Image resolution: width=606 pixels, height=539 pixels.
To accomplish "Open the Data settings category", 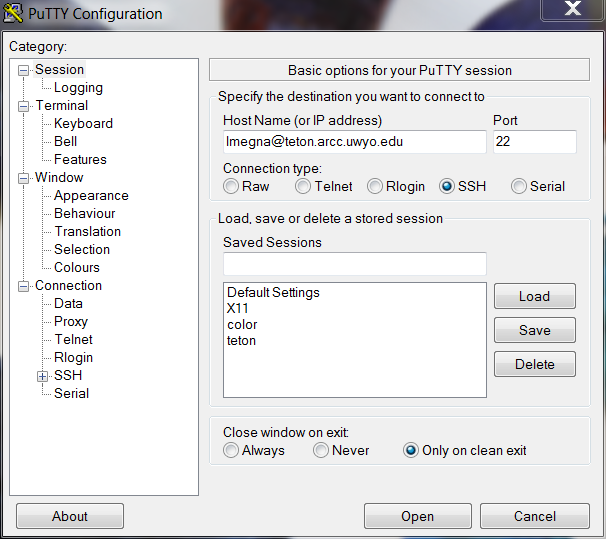I will (68, 304).
